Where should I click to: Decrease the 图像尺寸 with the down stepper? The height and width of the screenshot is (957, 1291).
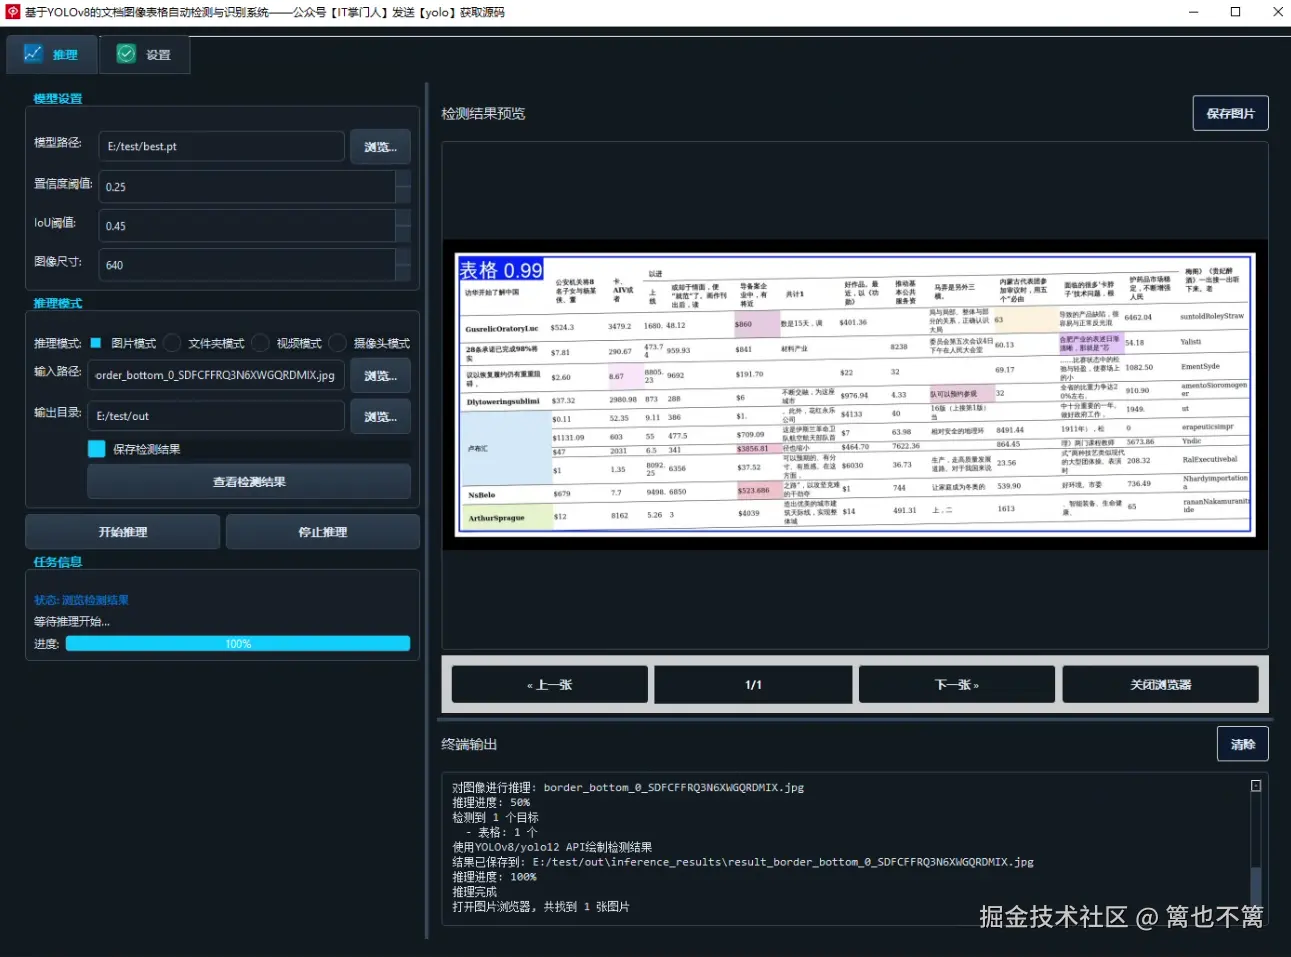[x=403, y=273]
